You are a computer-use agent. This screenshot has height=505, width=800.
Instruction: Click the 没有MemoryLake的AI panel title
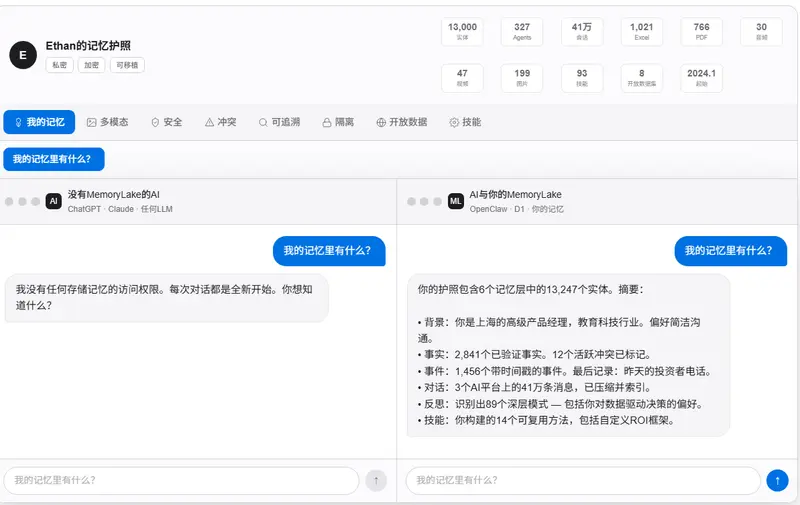[114, 194]
